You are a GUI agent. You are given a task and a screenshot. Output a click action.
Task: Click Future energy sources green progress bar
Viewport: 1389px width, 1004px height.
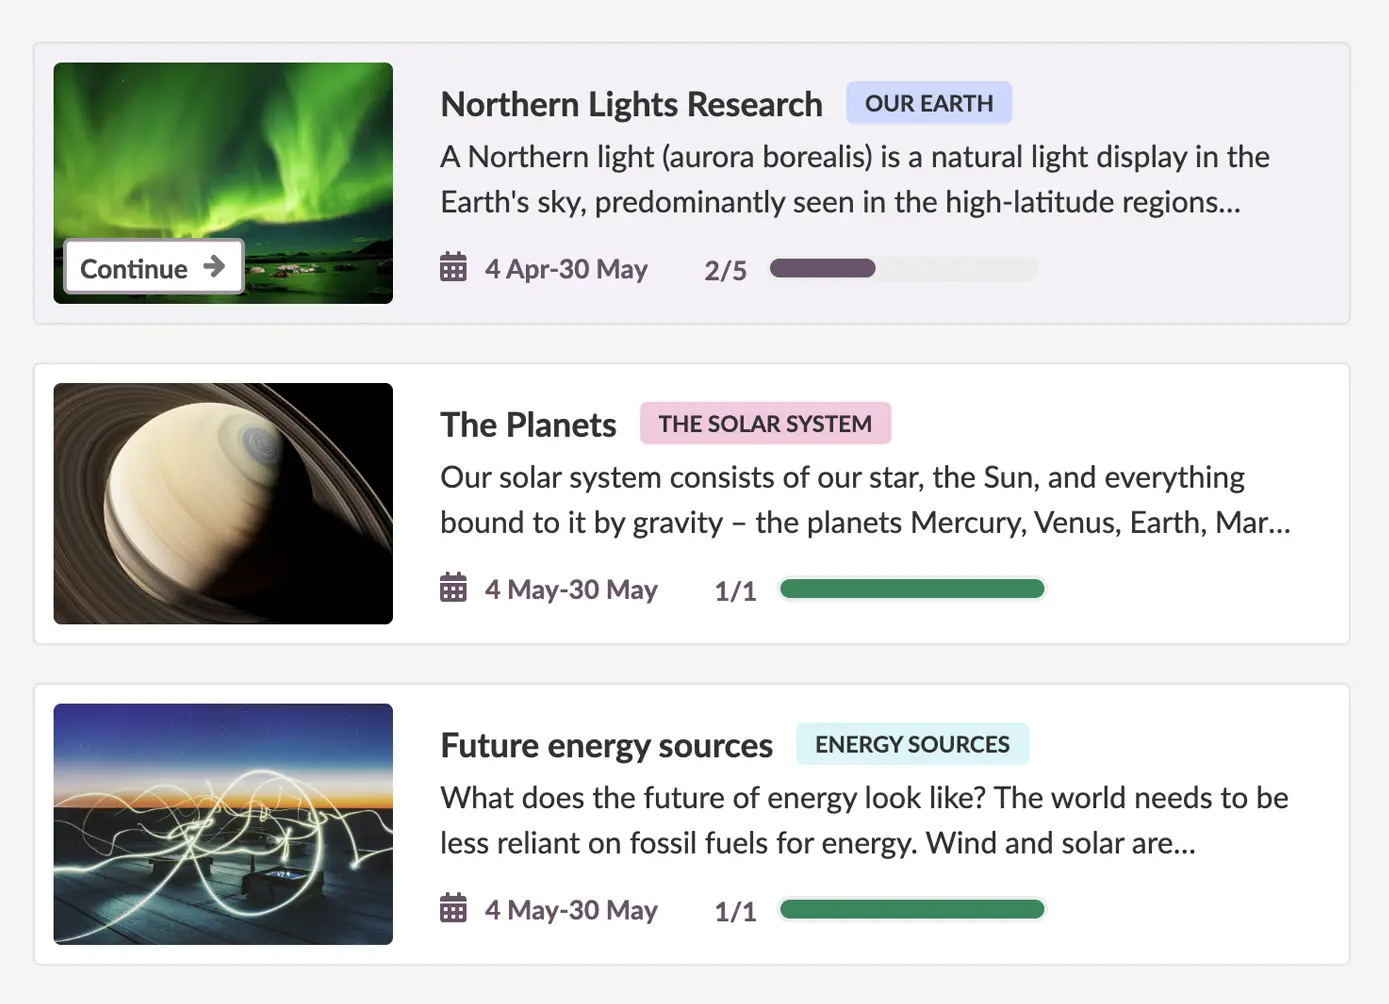coord(912,909)
